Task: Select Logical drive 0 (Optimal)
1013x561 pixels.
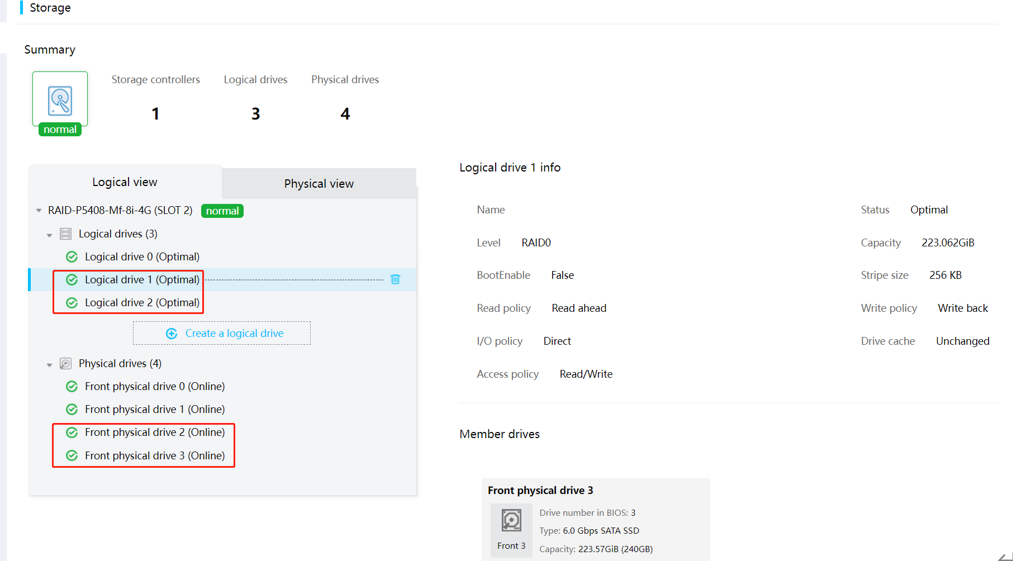Action: click(142, 257)
